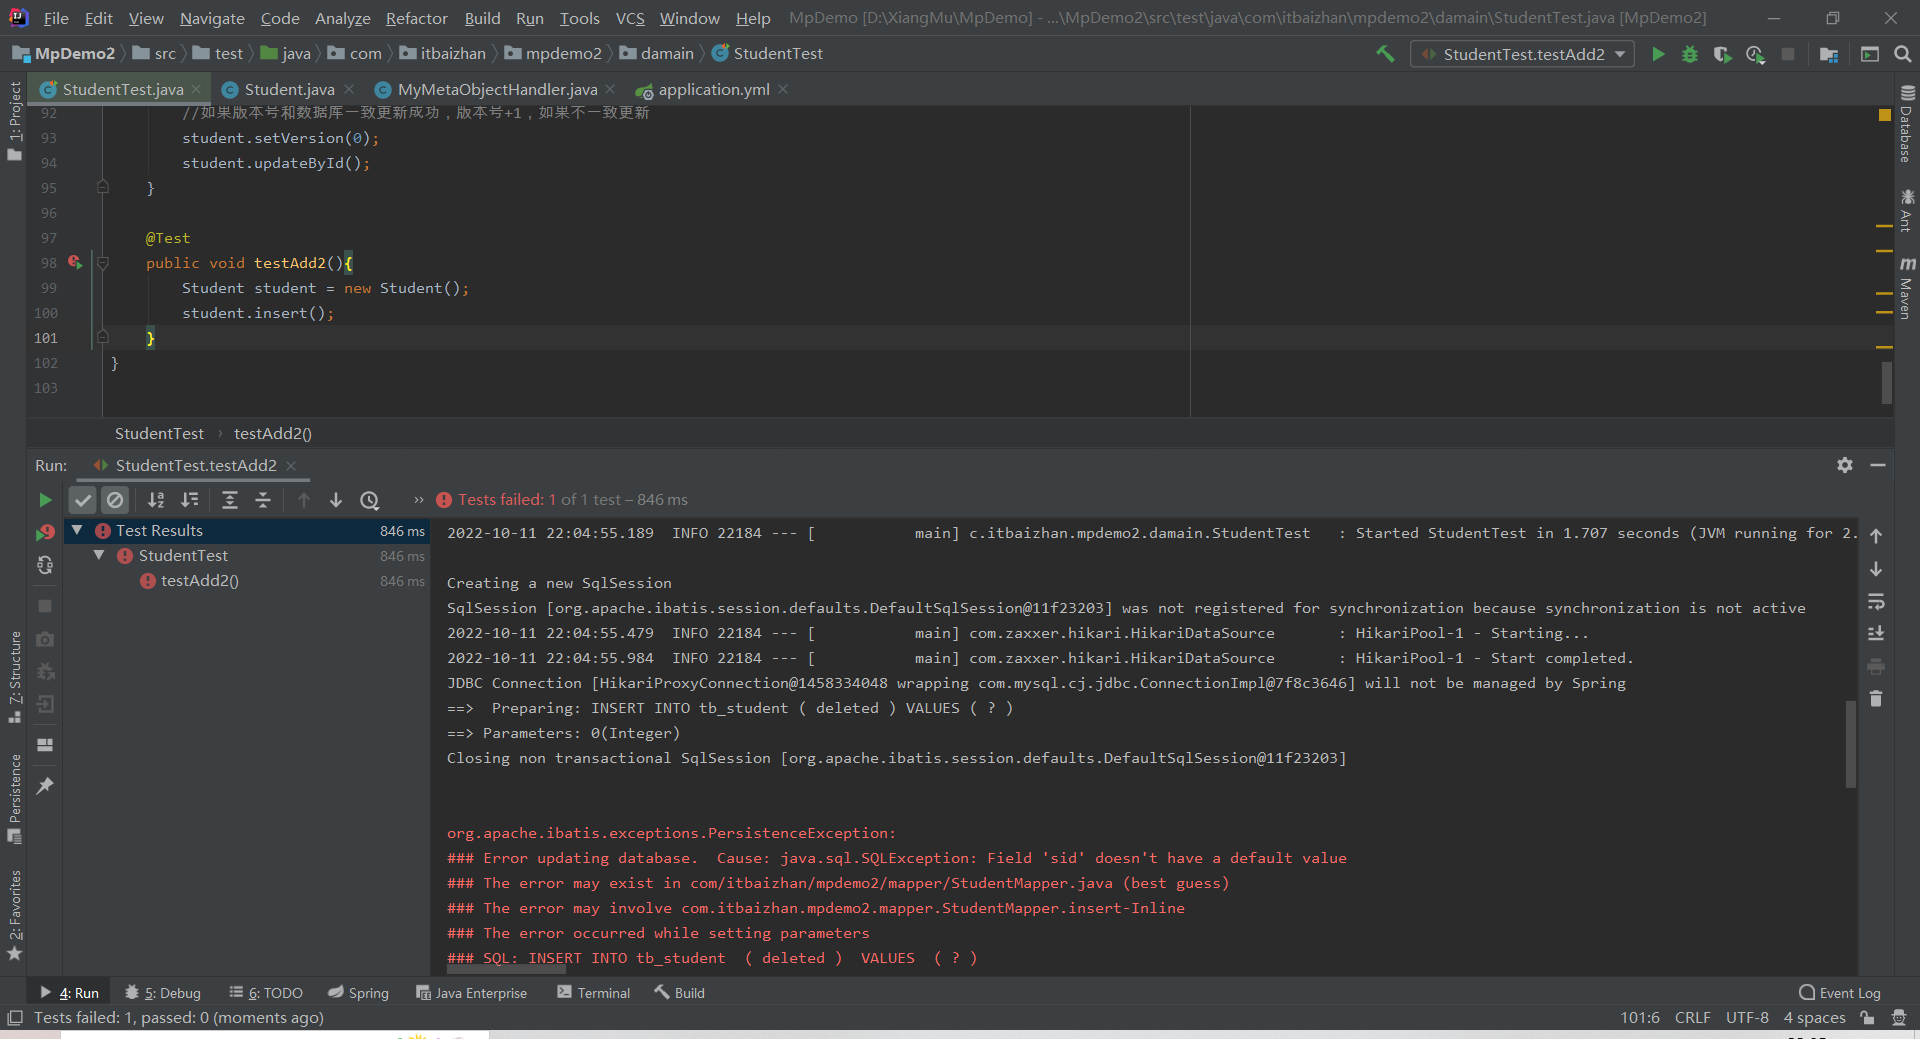This screenshot has width=1920, height=1039.
Task: Open run configuration dropdown StudentTest.testAdd2
Action: point(1522,54)
